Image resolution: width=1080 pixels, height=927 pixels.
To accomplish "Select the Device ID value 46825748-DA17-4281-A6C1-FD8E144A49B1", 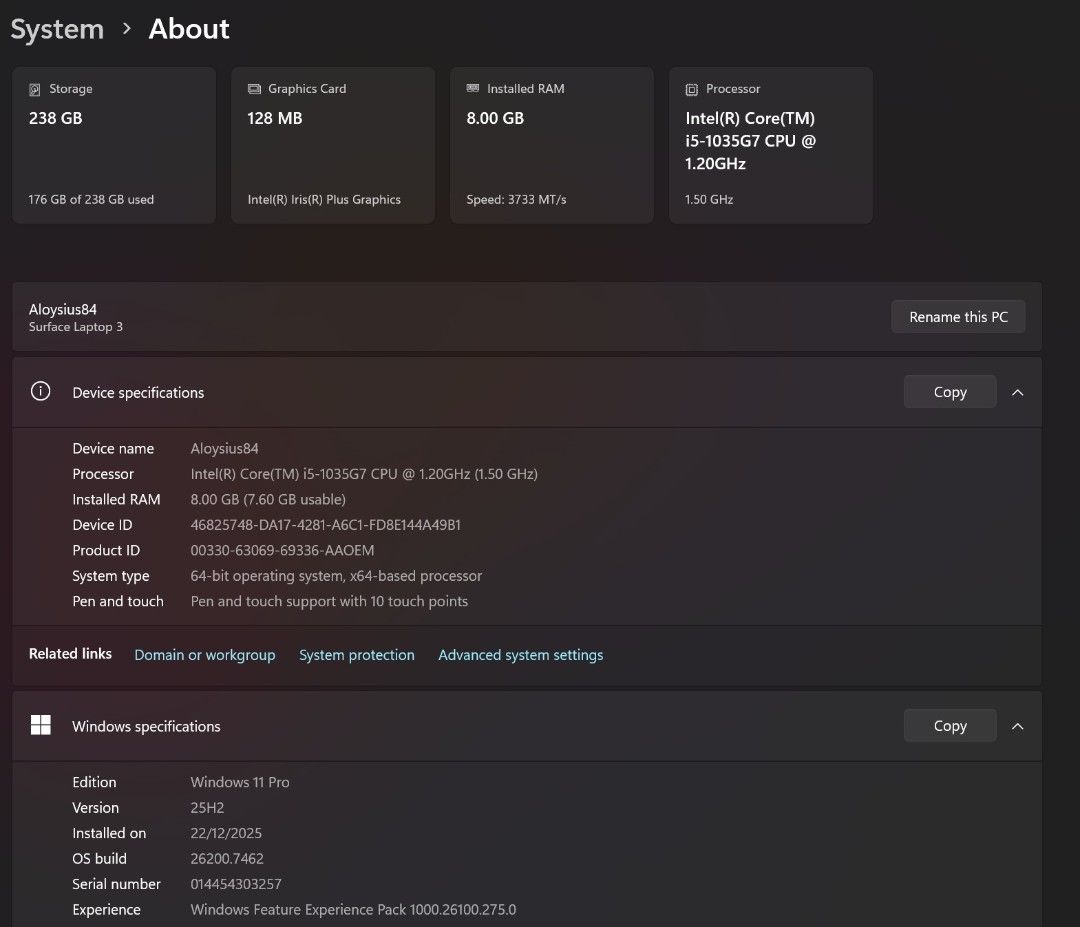I will (x=326, y=525).
